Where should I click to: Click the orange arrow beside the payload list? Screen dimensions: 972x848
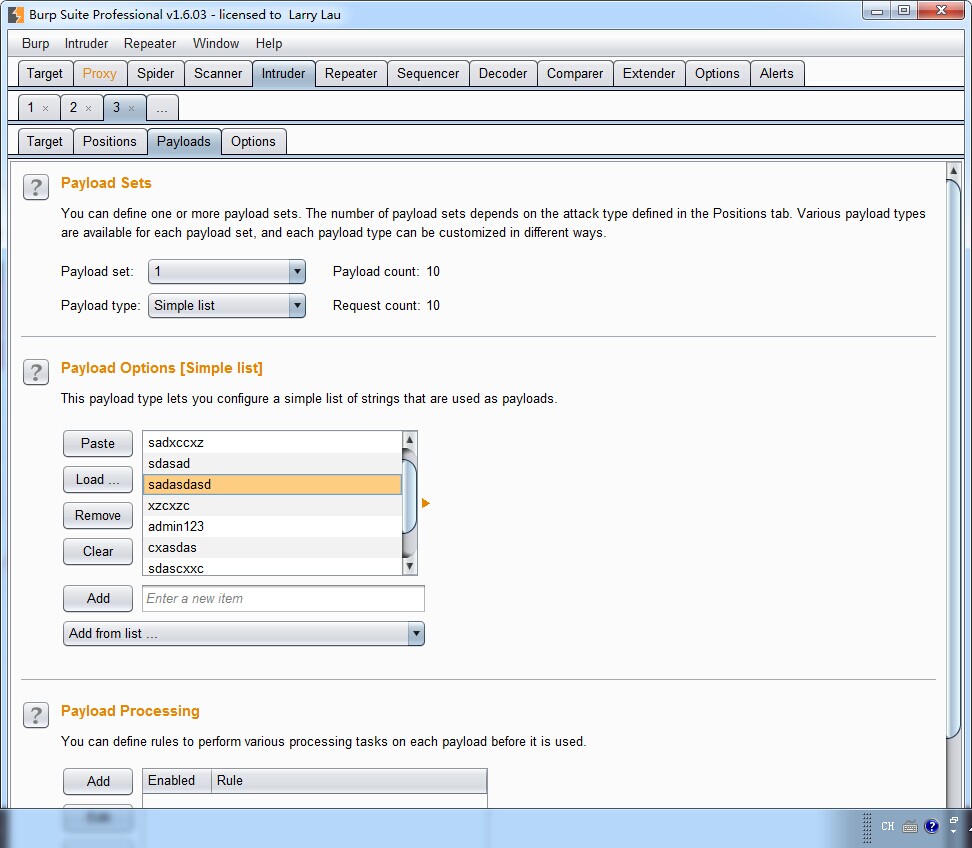[425, 503]
